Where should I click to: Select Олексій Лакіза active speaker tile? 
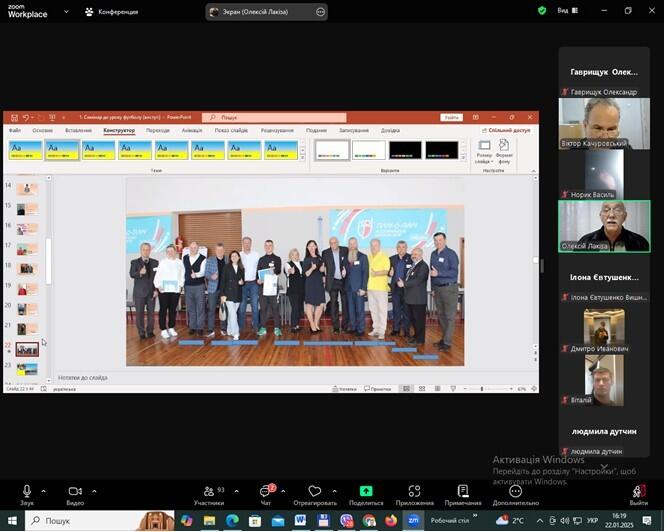click(604, 227)
